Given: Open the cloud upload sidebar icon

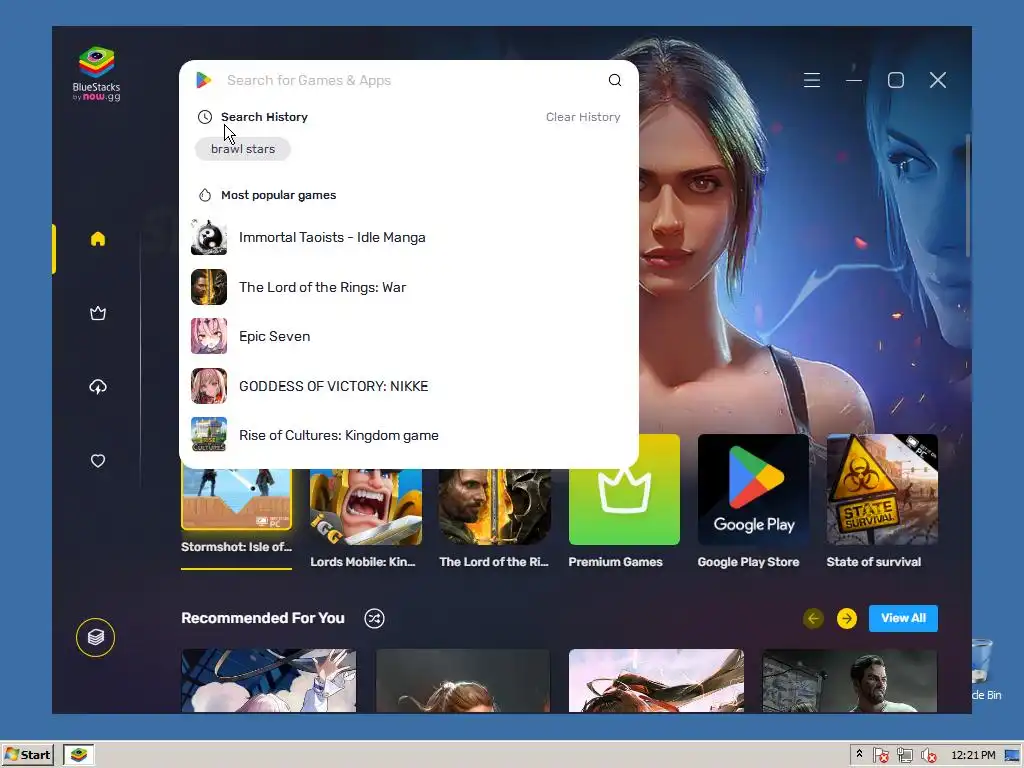Looking at the screenshot, I should [x=98, y=387].
